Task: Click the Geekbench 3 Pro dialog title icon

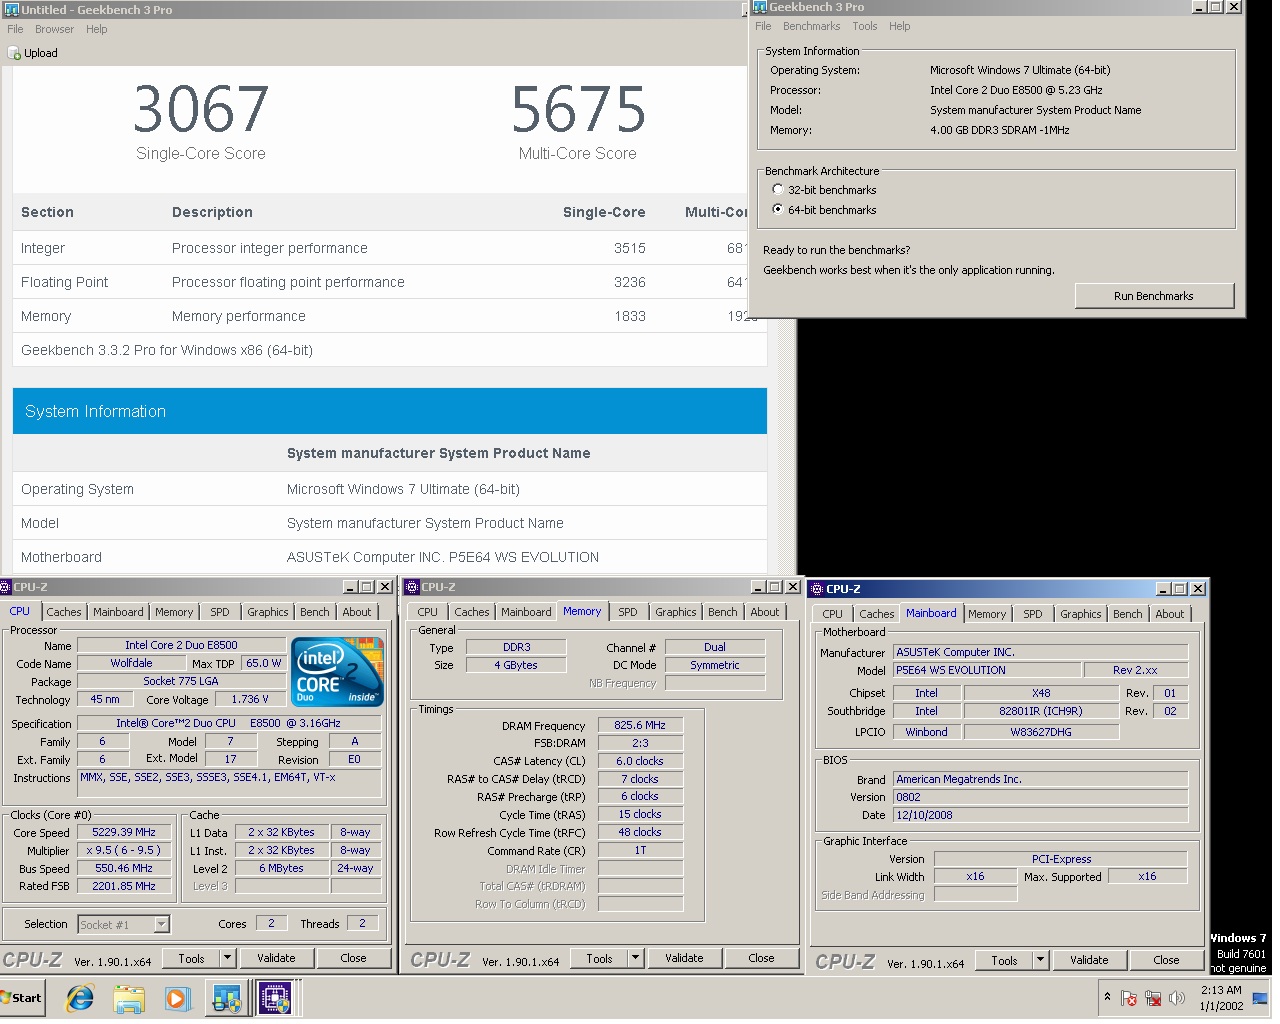Action: [759, 7]
